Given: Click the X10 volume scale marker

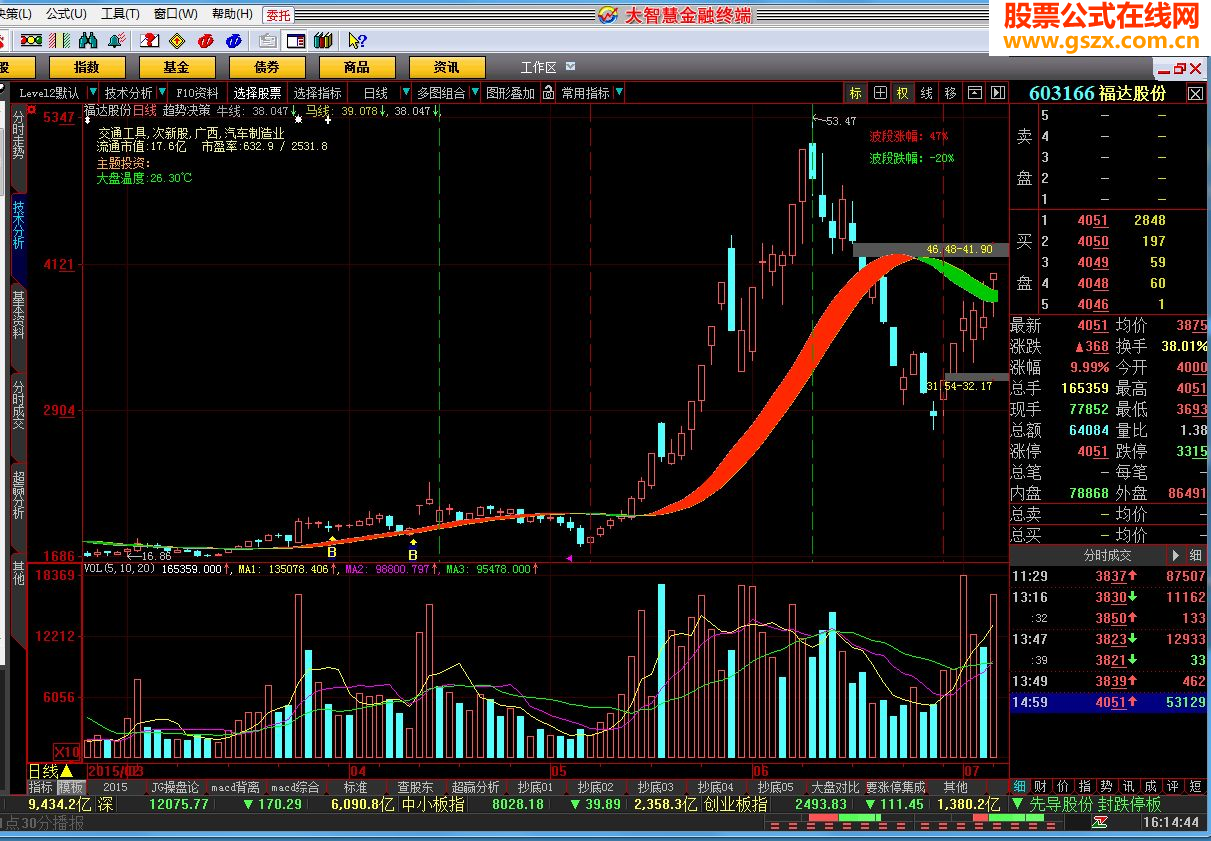Looking at the screenshot, I should [66, 752].
